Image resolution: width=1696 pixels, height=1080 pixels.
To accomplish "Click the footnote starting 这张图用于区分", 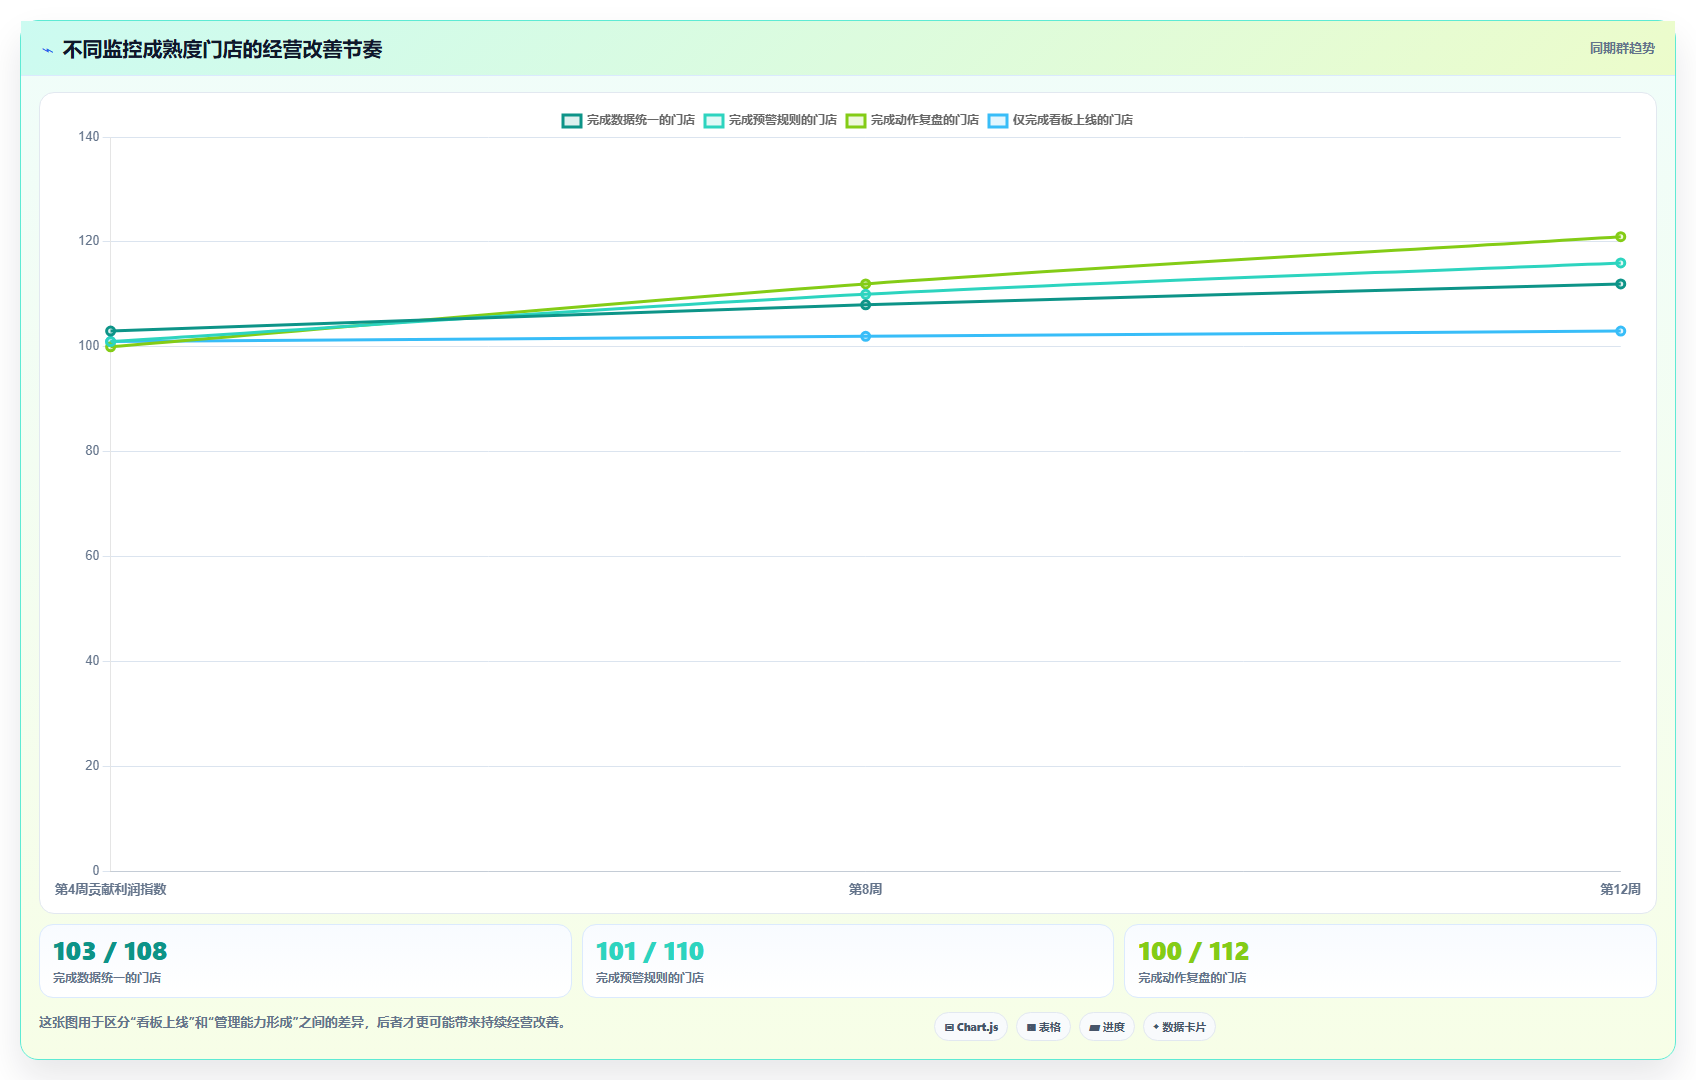I will point(305,1022).
